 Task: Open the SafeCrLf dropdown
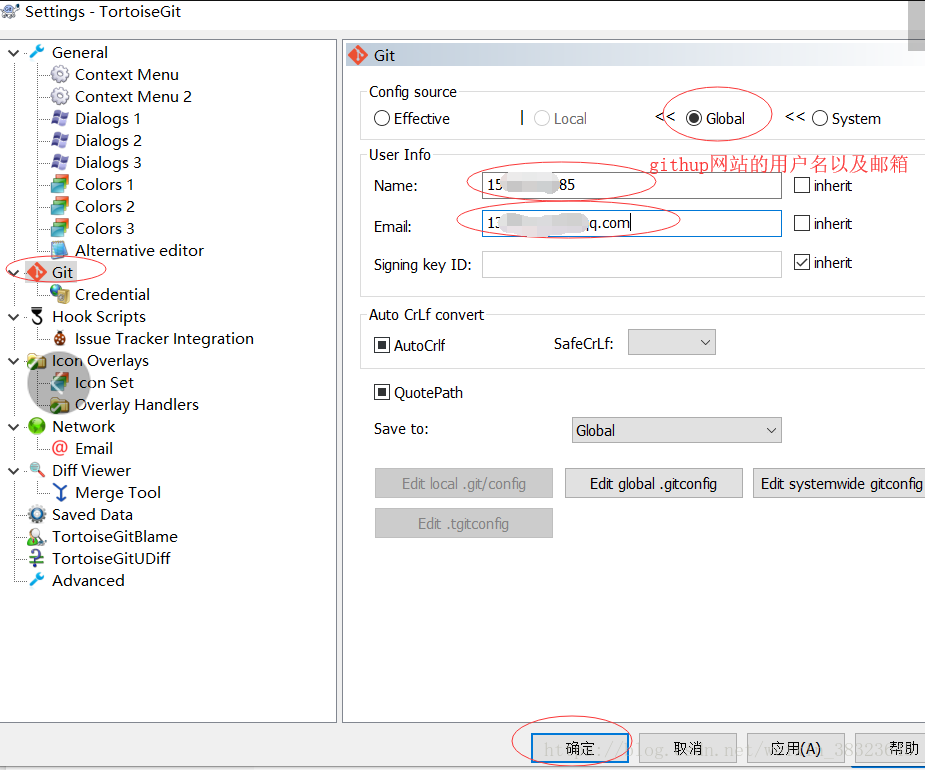[671, 342]
